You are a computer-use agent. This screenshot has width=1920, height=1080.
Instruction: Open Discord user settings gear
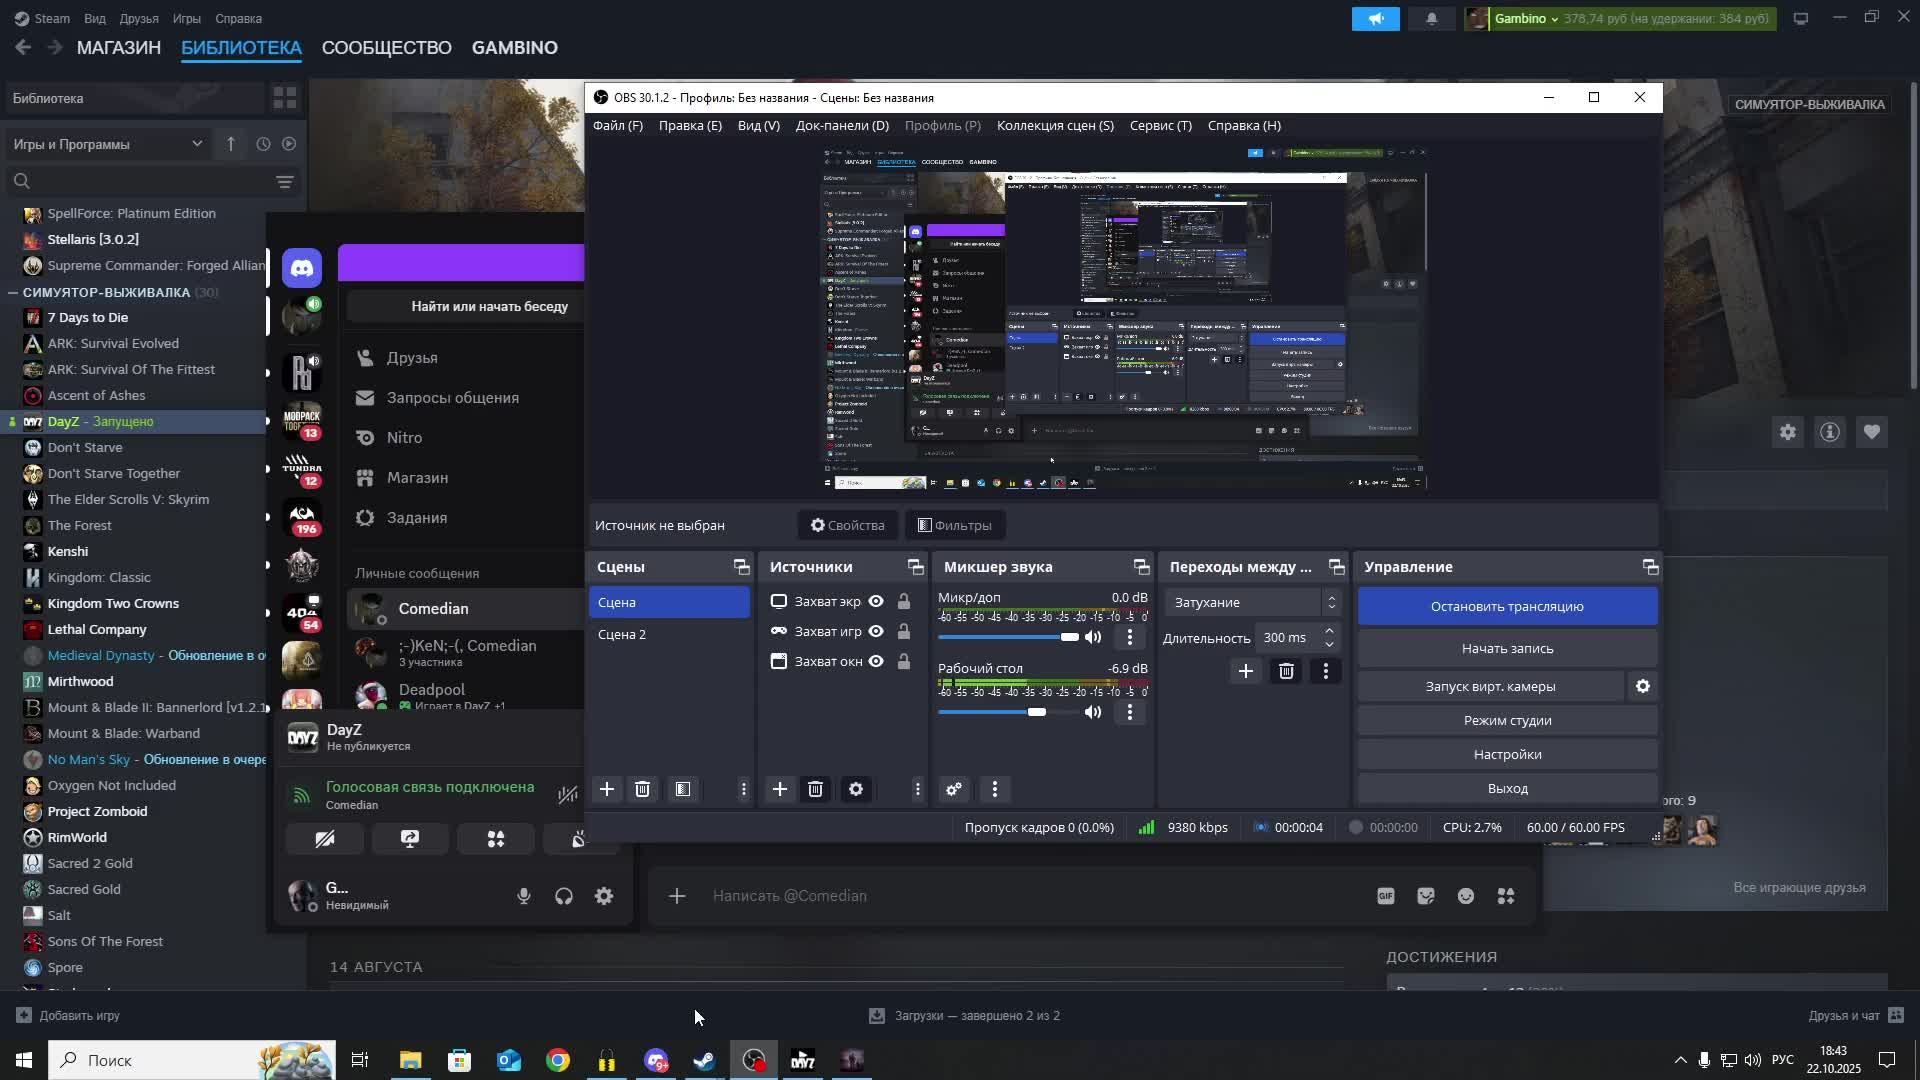pos(604,897)
